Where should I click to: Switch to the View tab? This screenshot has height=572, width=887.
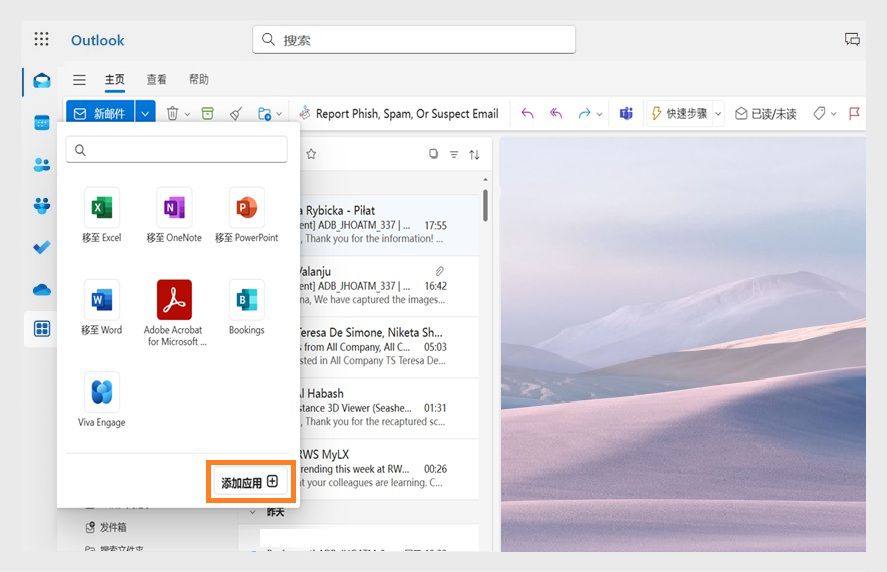(x=157, y=80)
